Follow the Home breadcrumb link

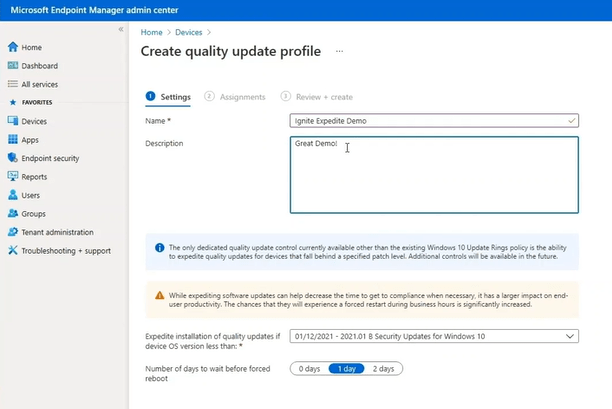(151, 32)
